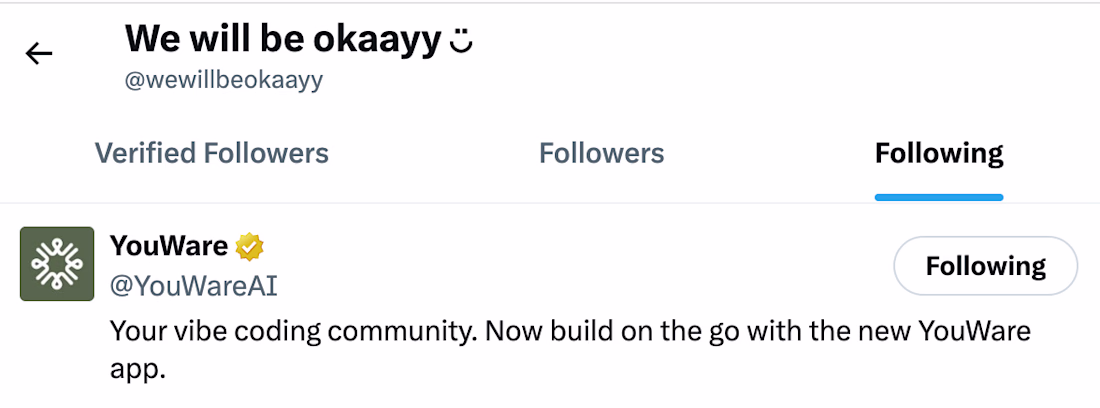1100x408 pixels.
Task: Switch to the Verified Followers tab
Action: [x=211, y=153]
